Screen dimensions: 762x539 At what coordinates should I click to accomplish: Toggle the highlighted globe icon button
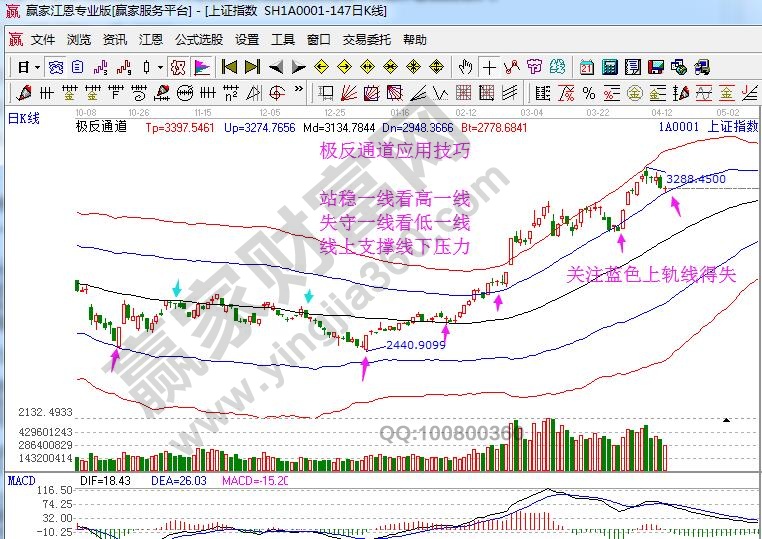tap(56, 67)
